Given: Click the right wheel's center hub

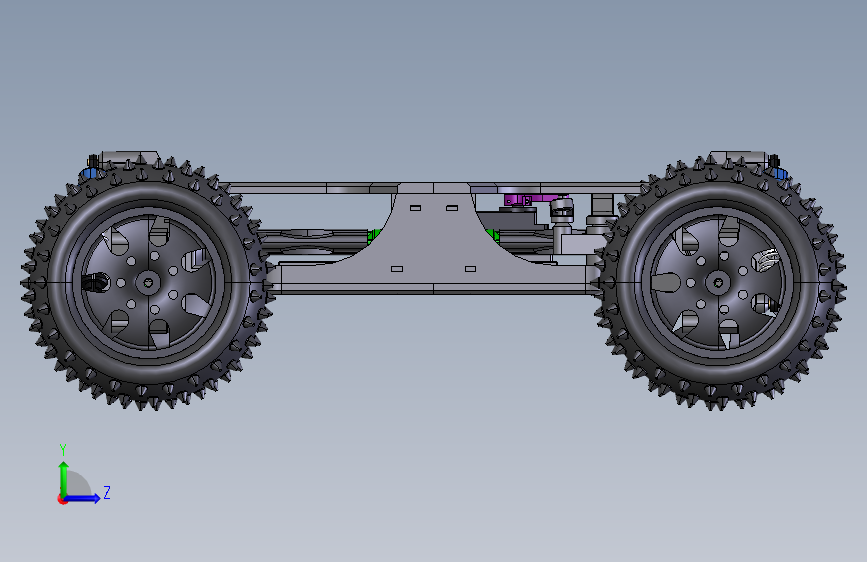Looking at the screenshot, I should pos(718,283).
